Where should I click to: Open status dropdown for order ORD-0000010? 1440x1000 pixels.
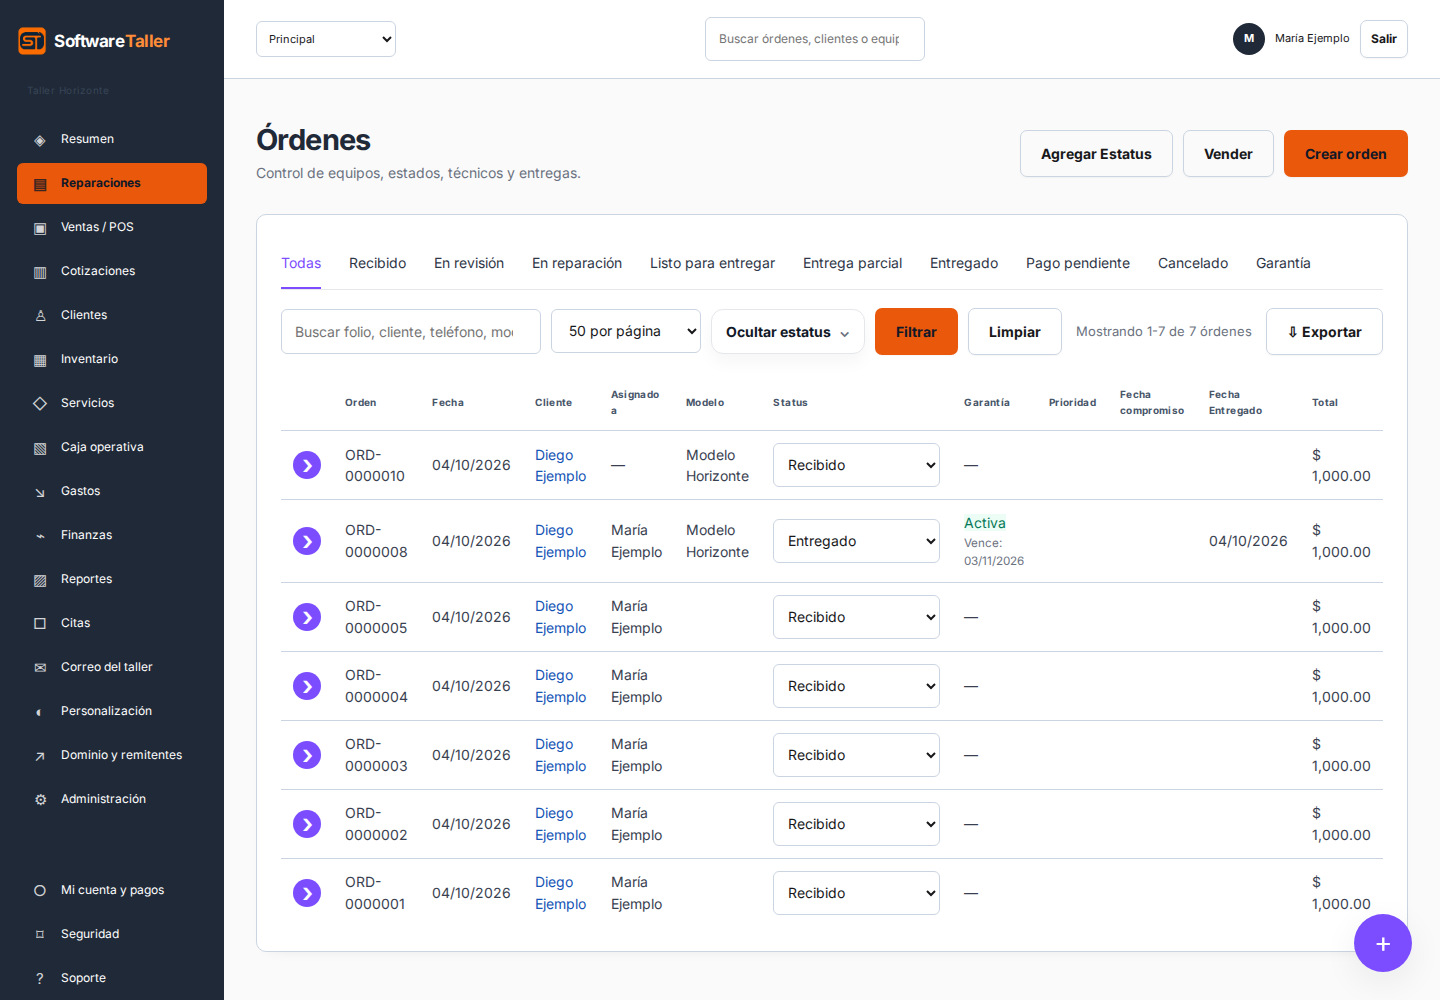tap(856, 465)
